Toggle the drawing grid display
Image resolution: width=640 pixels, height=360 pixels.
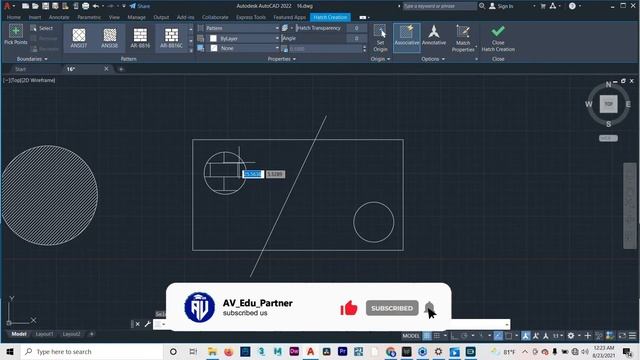pos(427,336)
